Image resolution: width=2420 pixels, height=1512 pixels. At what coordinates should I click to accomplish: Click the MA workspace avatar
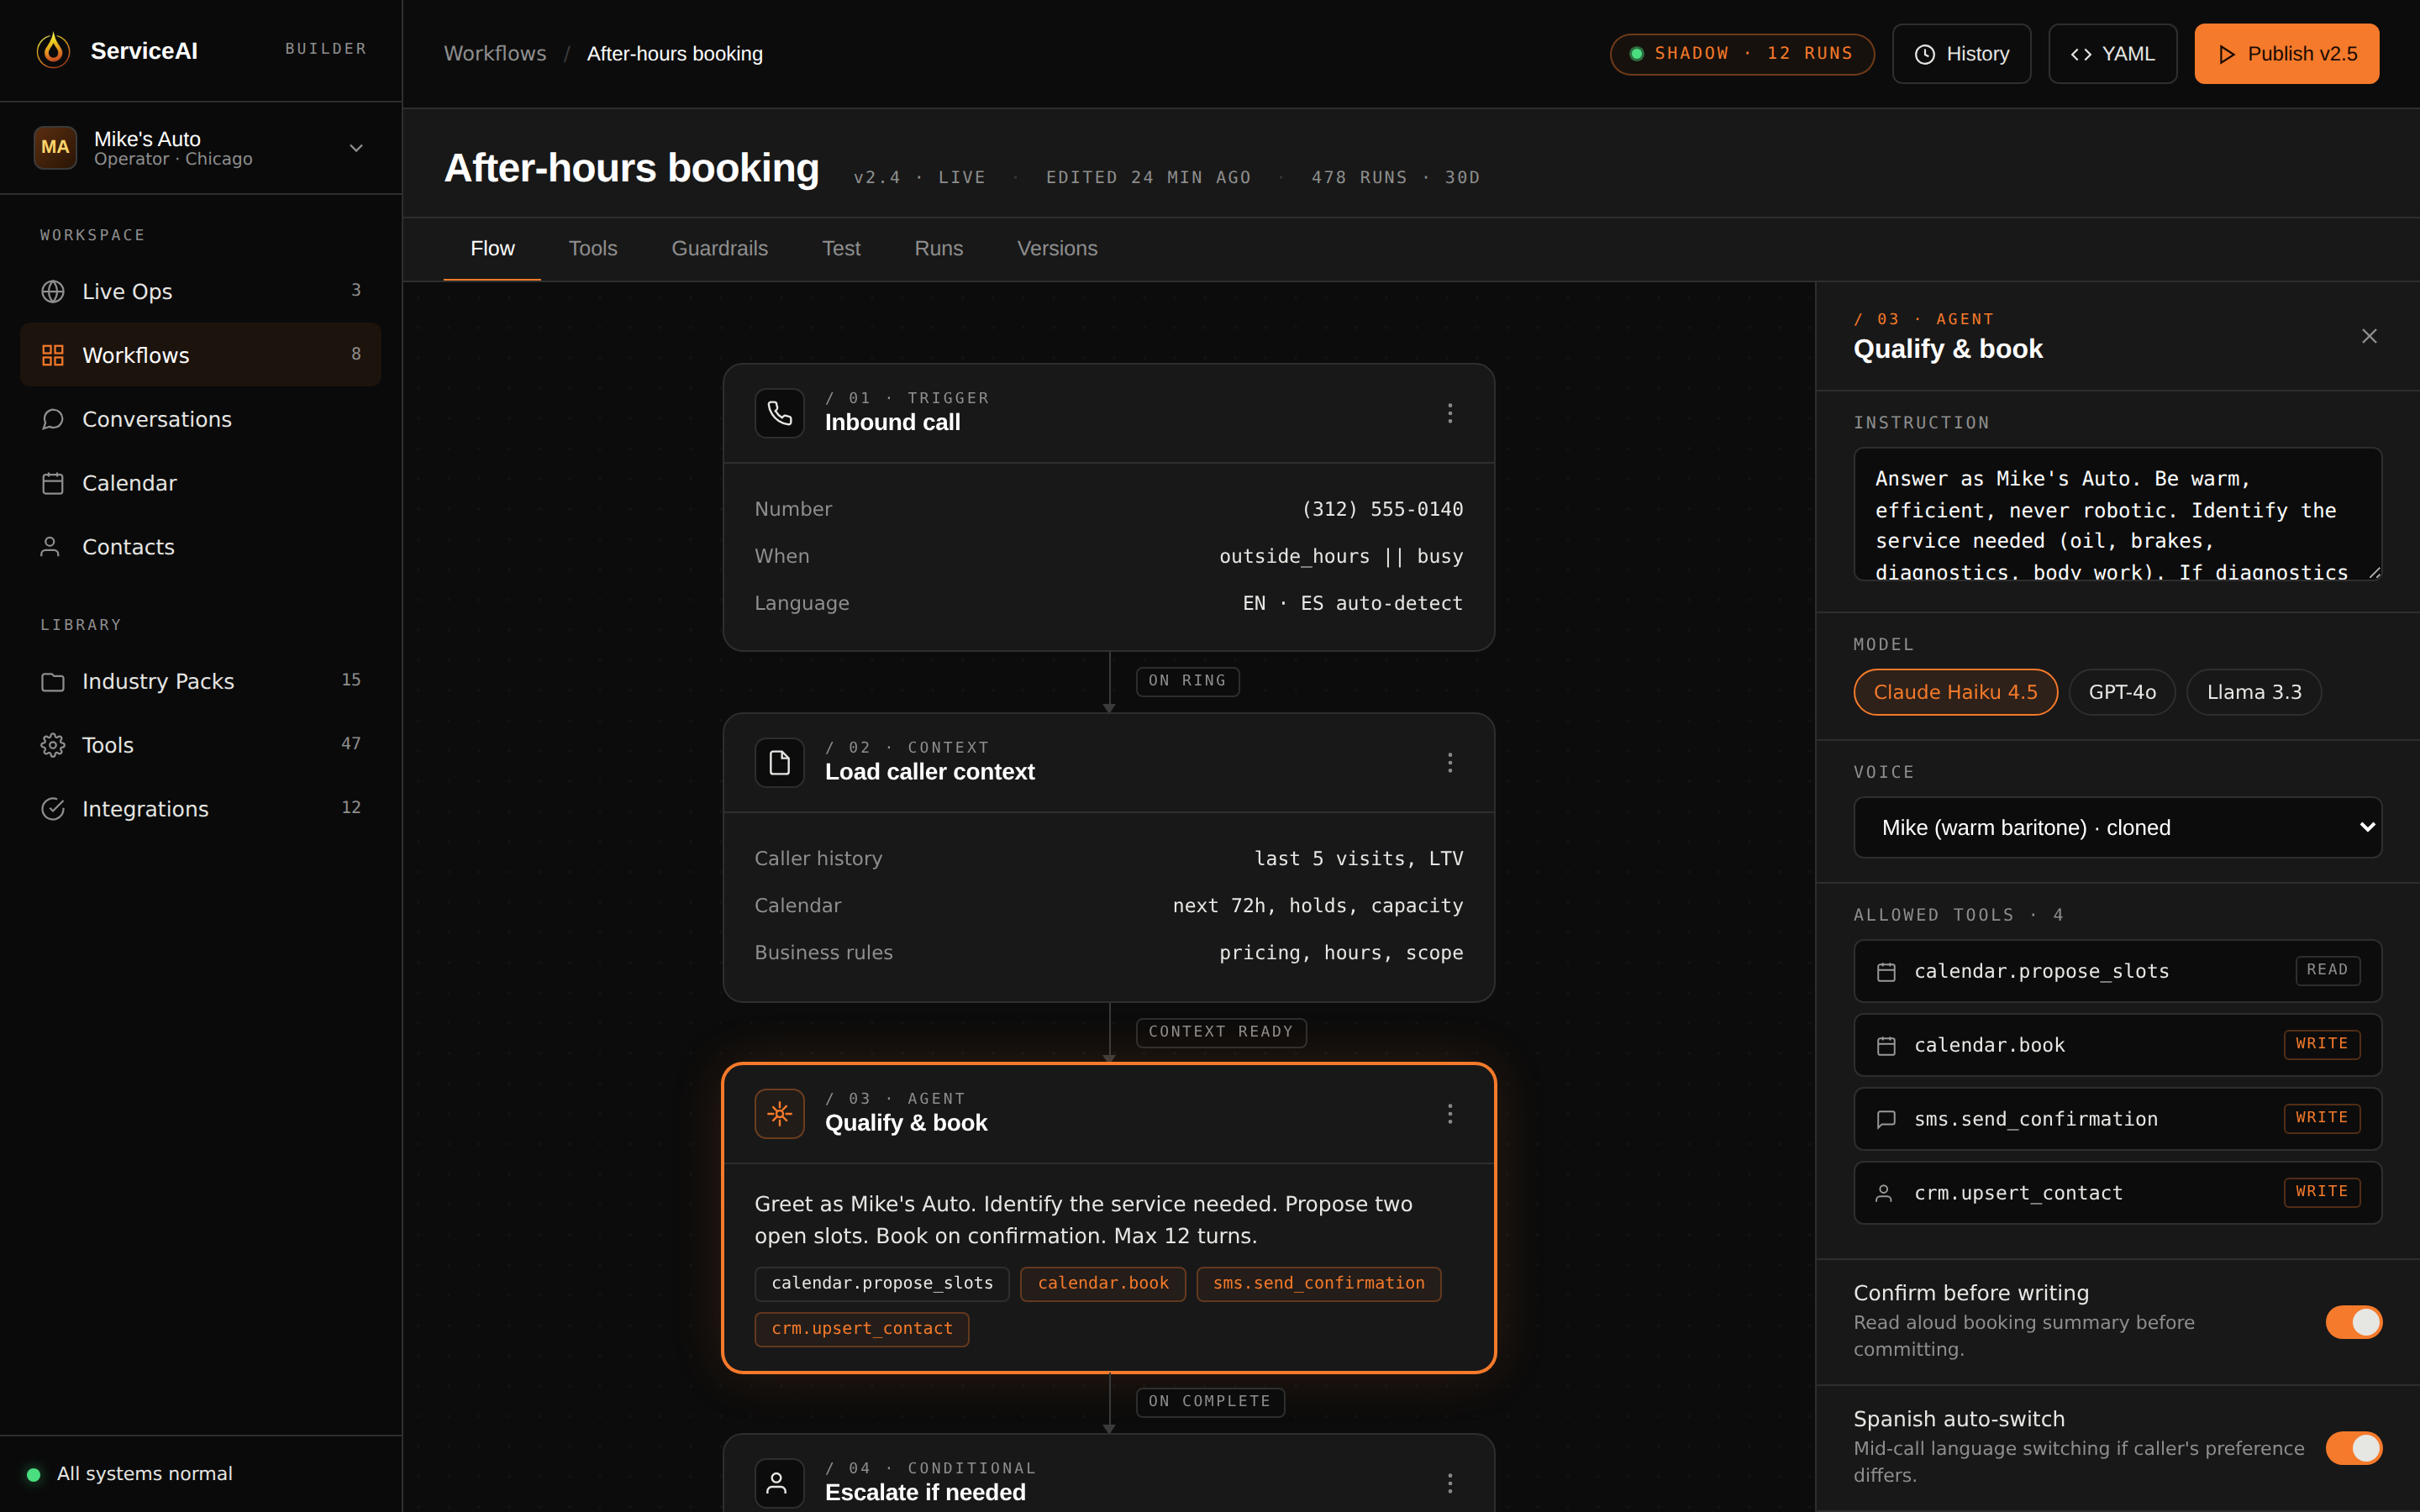coord(55,148)
